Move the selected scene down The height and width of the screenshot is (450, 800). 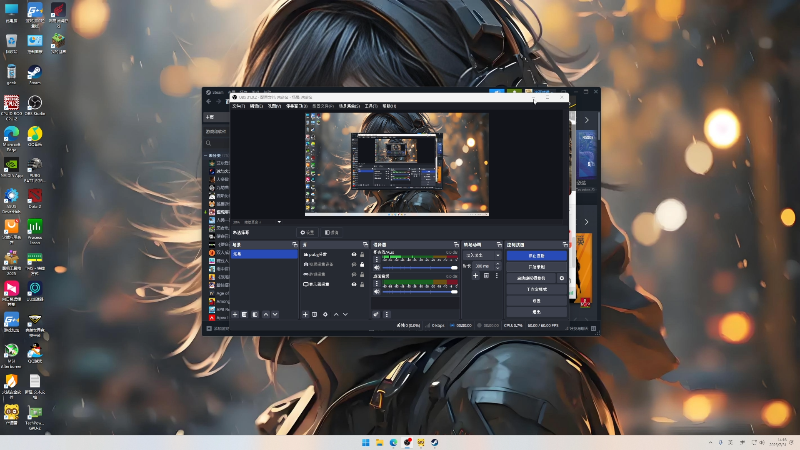(x=275, y=314)
